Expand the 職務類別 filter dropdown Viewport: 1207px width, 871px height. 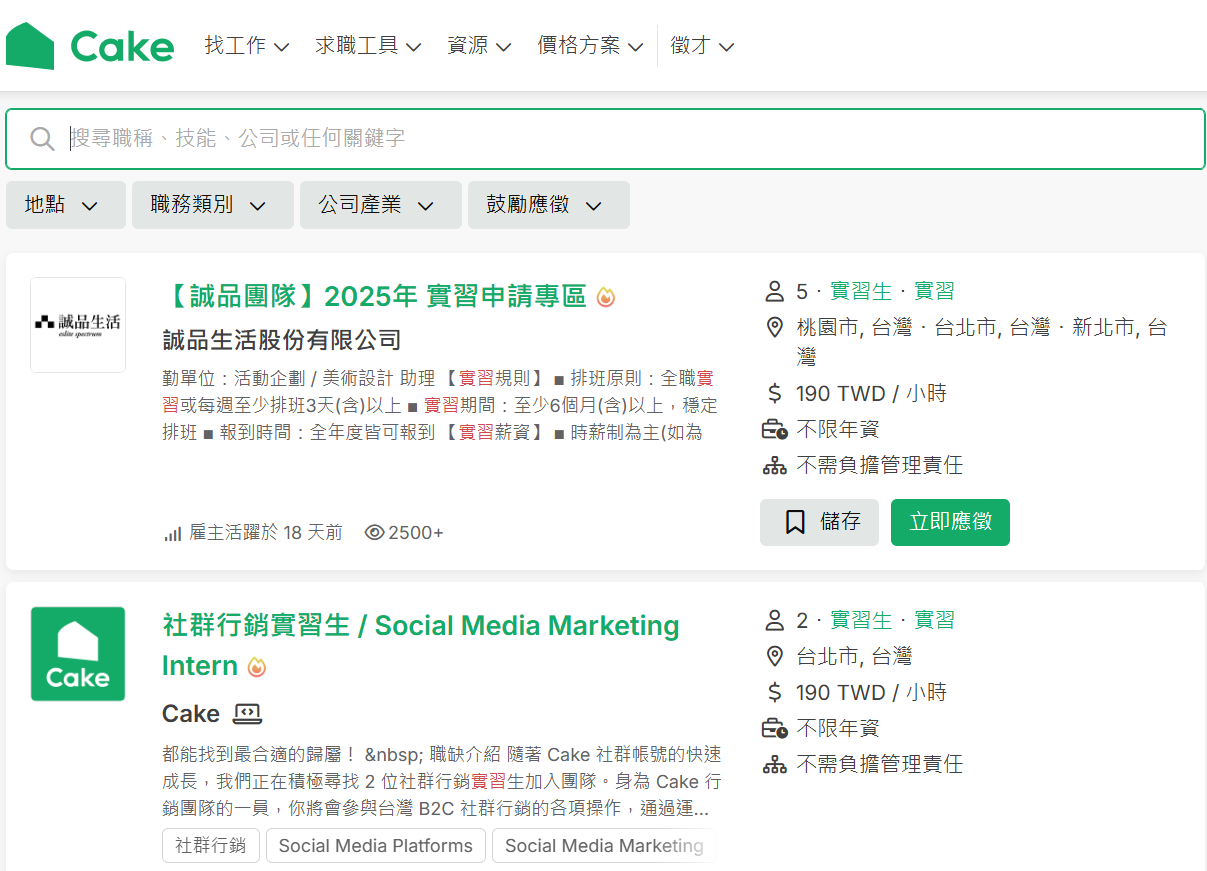click(213, 205)
